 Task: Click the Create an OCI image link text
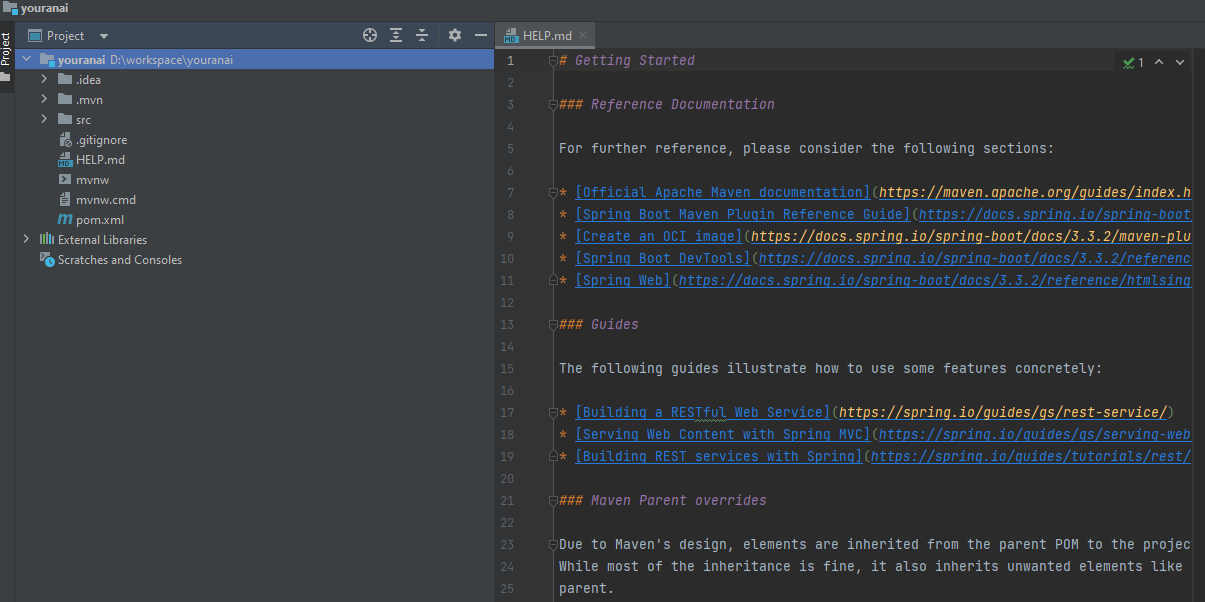pos(659,237)
